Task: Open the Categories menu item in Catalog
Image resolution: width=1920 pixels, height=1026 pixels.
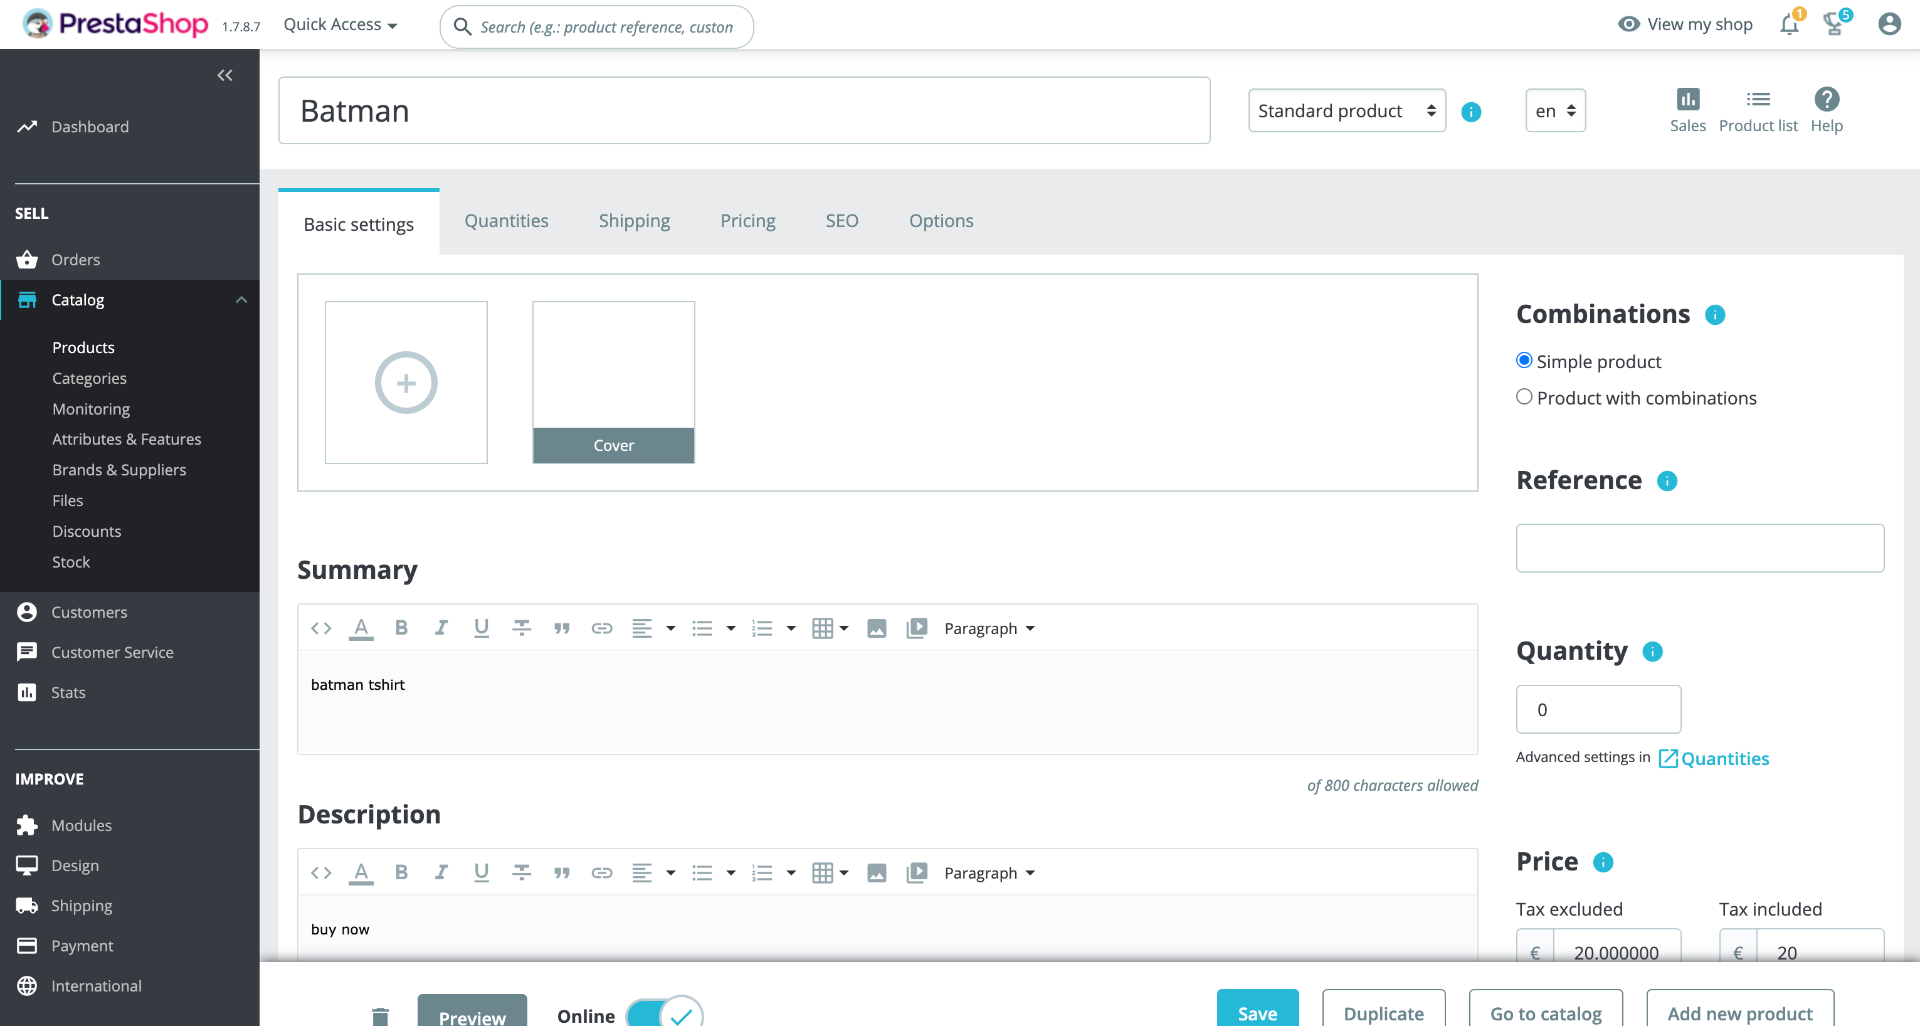Action: coord(89,378)
